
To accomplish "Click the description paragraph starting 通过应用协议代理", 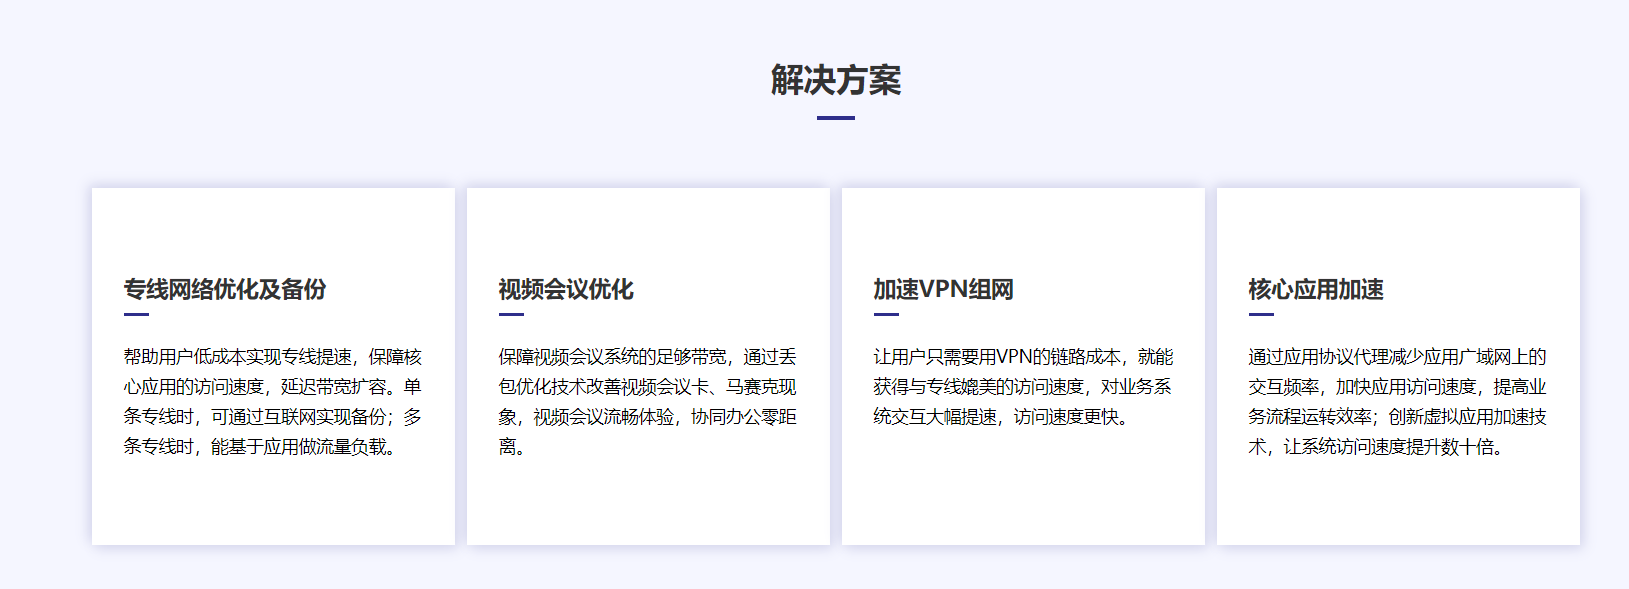I will 1397,401.
